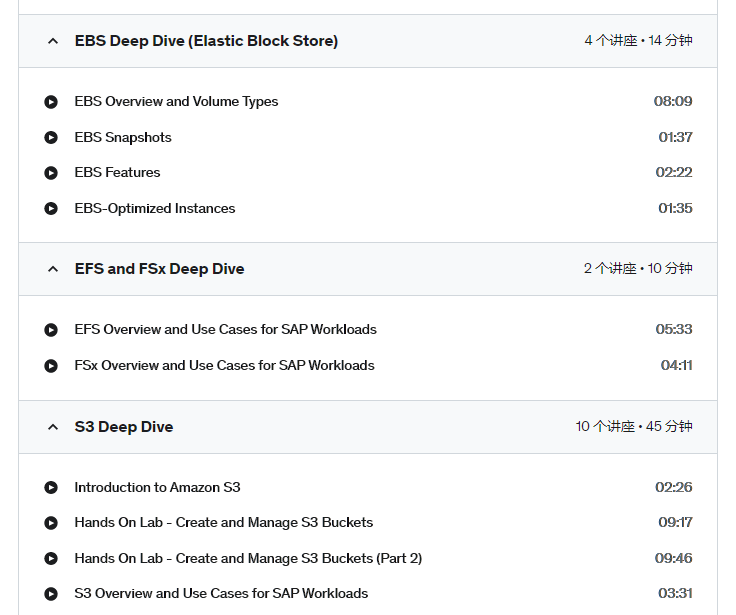Screen dimensions: 736x615
Task: Click the 08:09 duration of EBS Overview
Action: 673,101
